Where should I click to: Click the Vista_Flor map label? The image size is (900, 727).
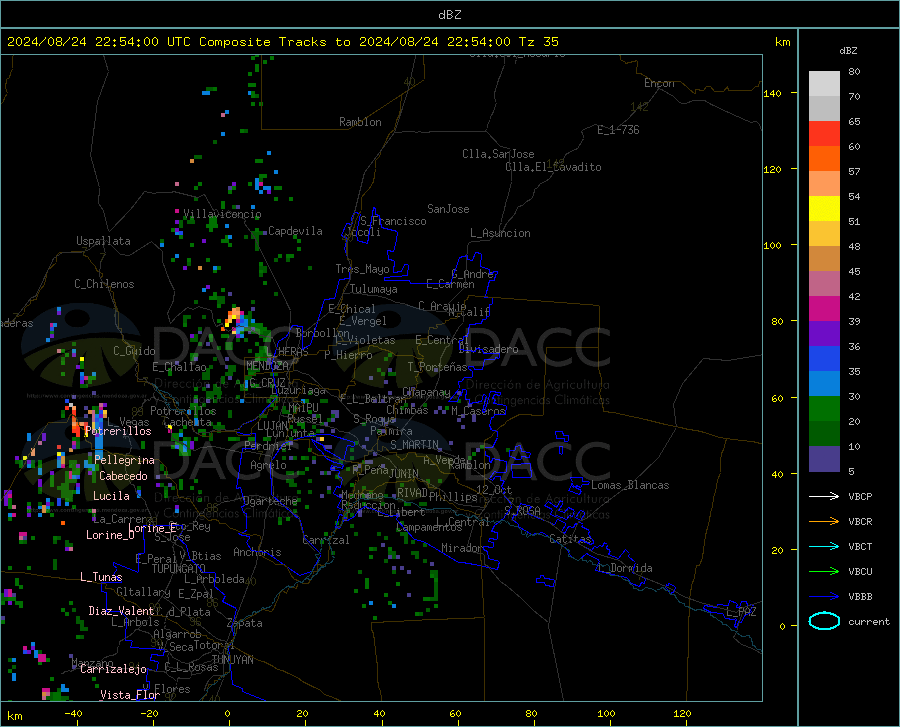[130, 695]
